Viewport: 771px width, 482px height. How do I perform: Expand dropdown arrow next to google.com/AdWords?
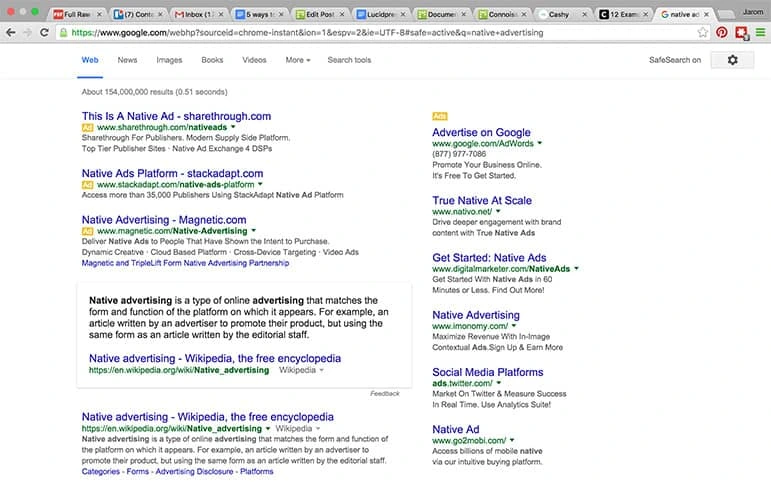(539, 144)
